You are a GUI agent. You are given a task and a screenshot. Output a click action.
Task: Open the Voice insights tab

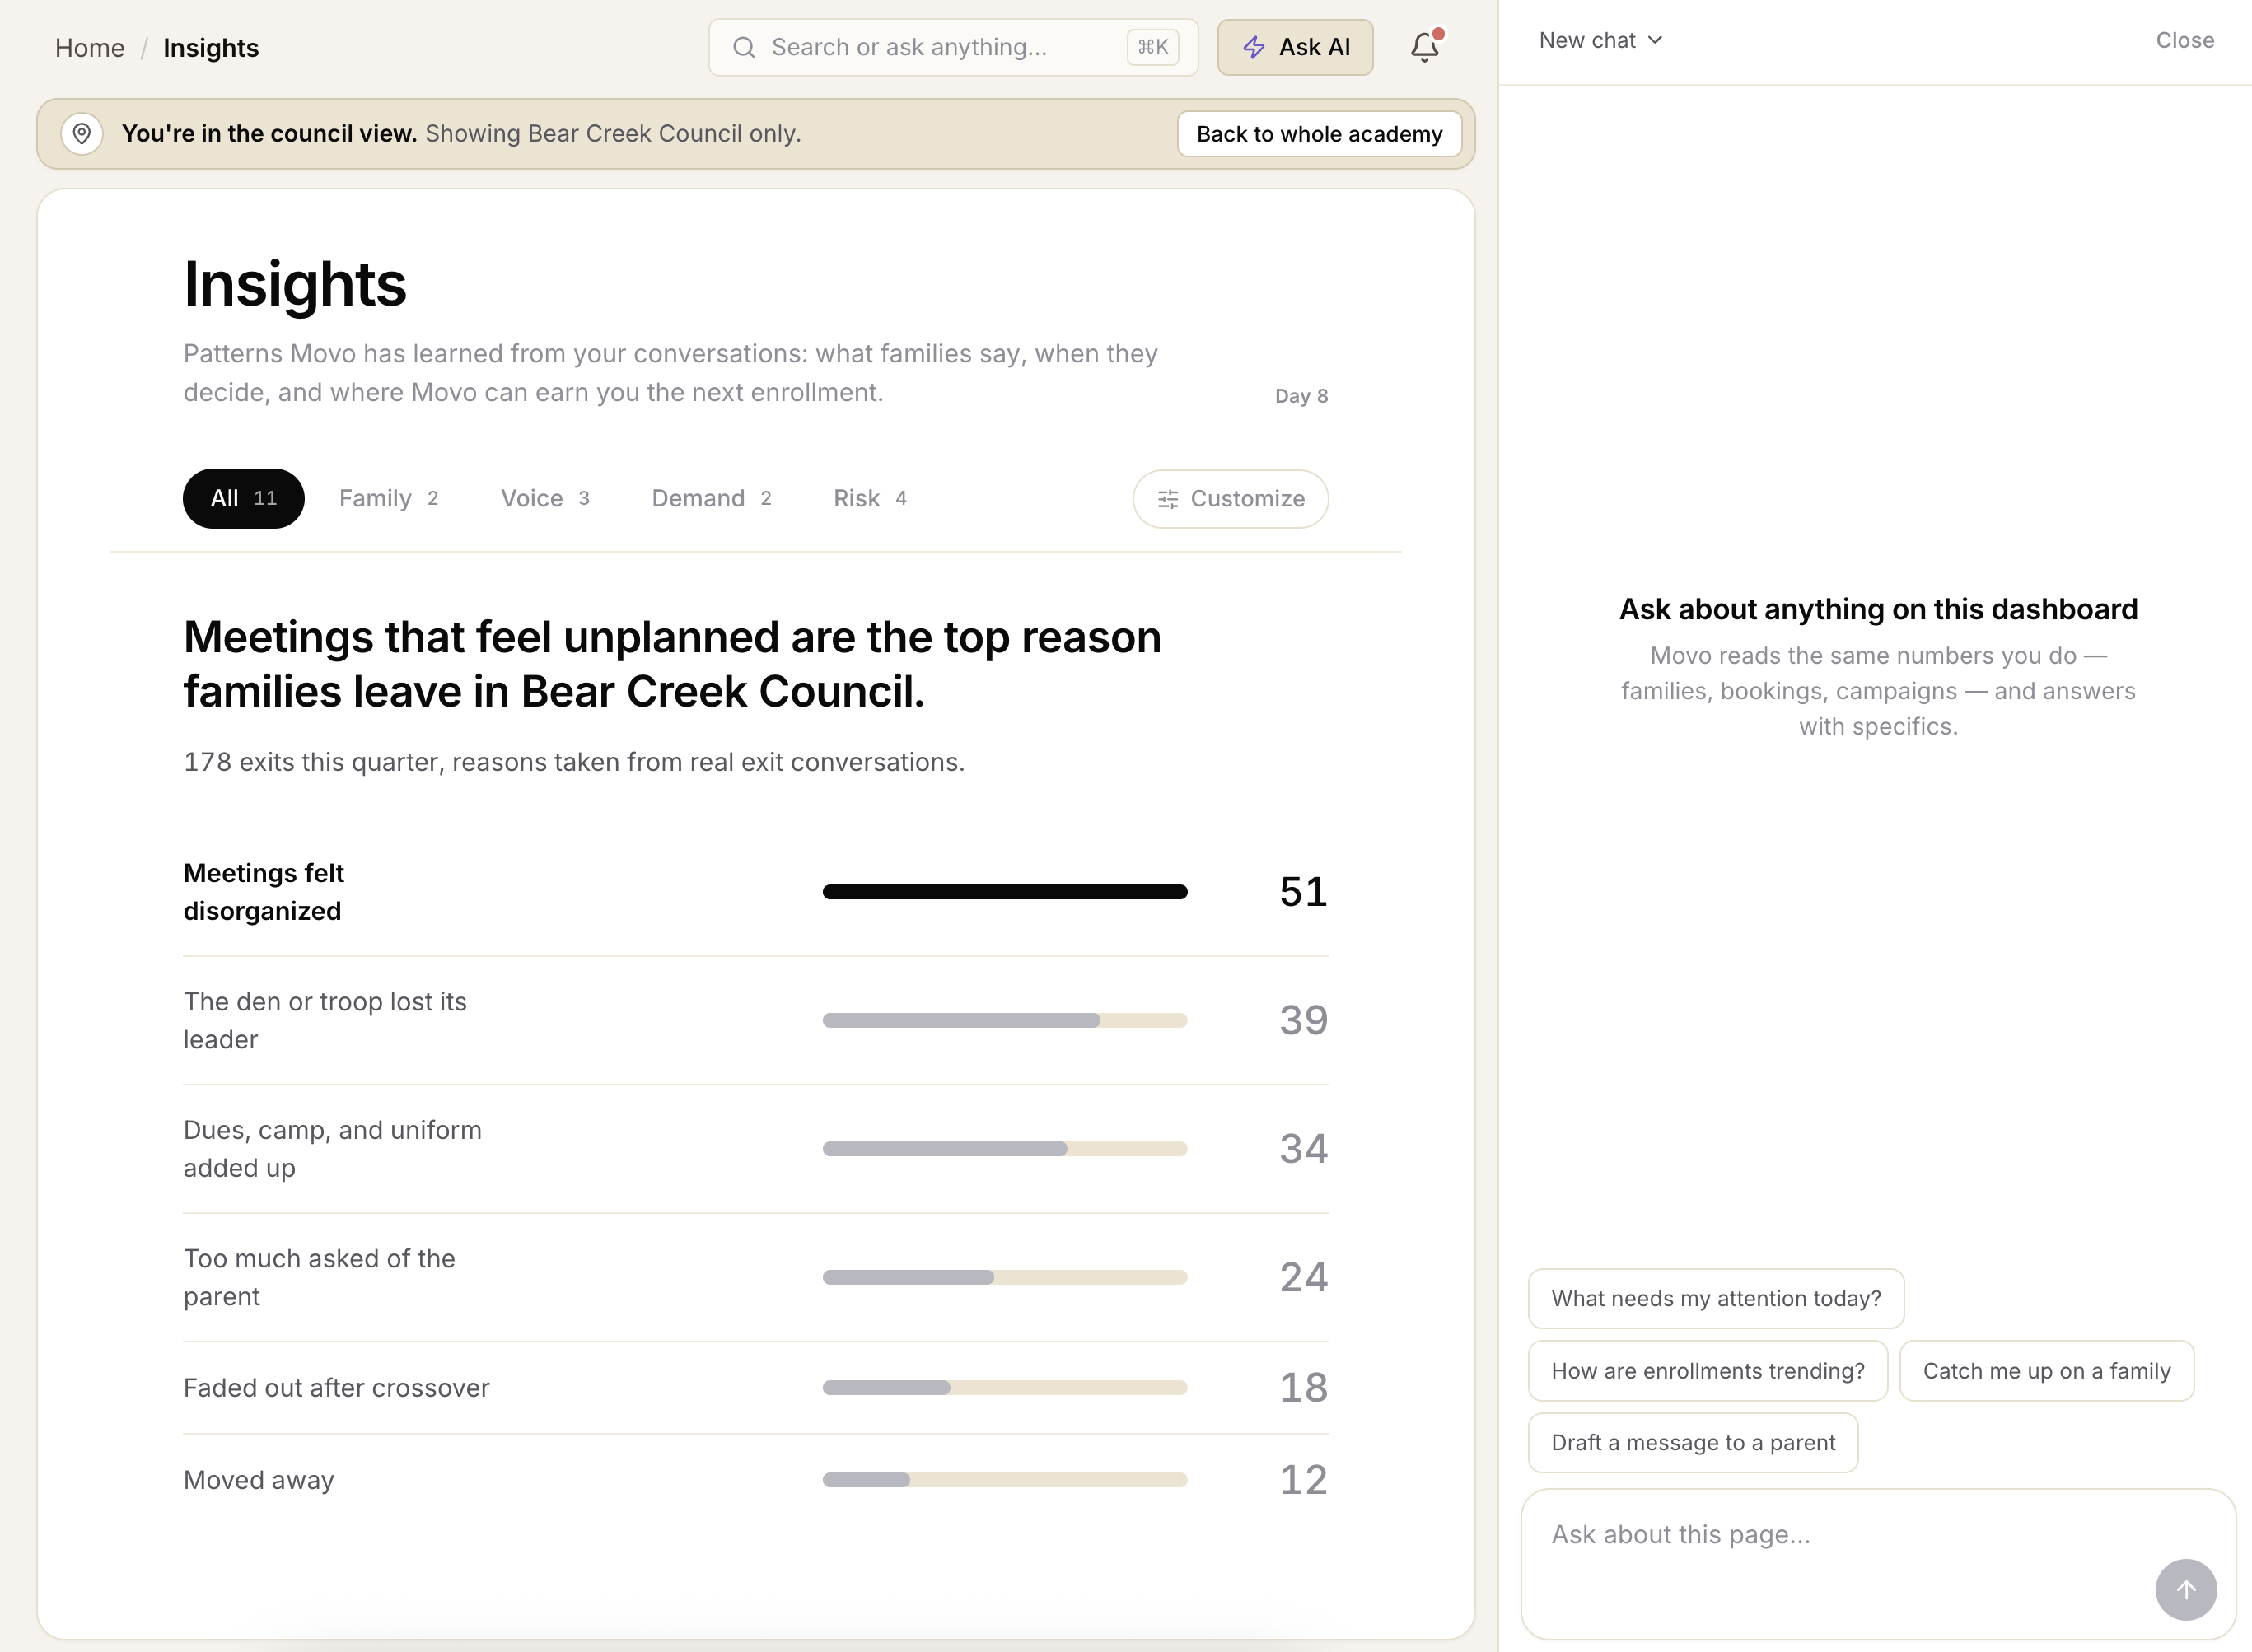pos(545,498)
